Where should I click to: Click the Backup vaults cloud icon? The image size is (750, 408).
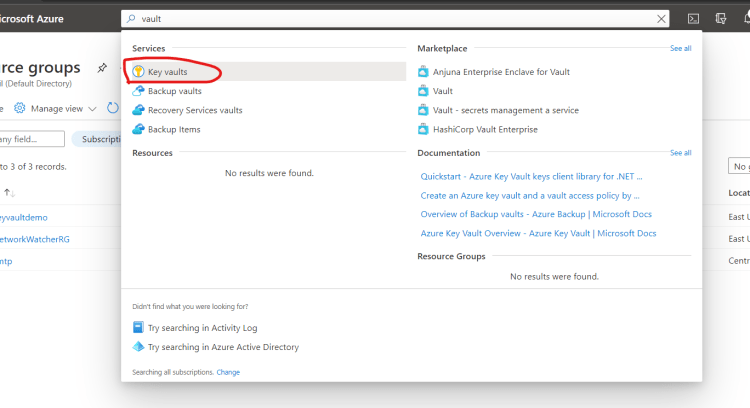pyautogui.click(x=138, y=91)
